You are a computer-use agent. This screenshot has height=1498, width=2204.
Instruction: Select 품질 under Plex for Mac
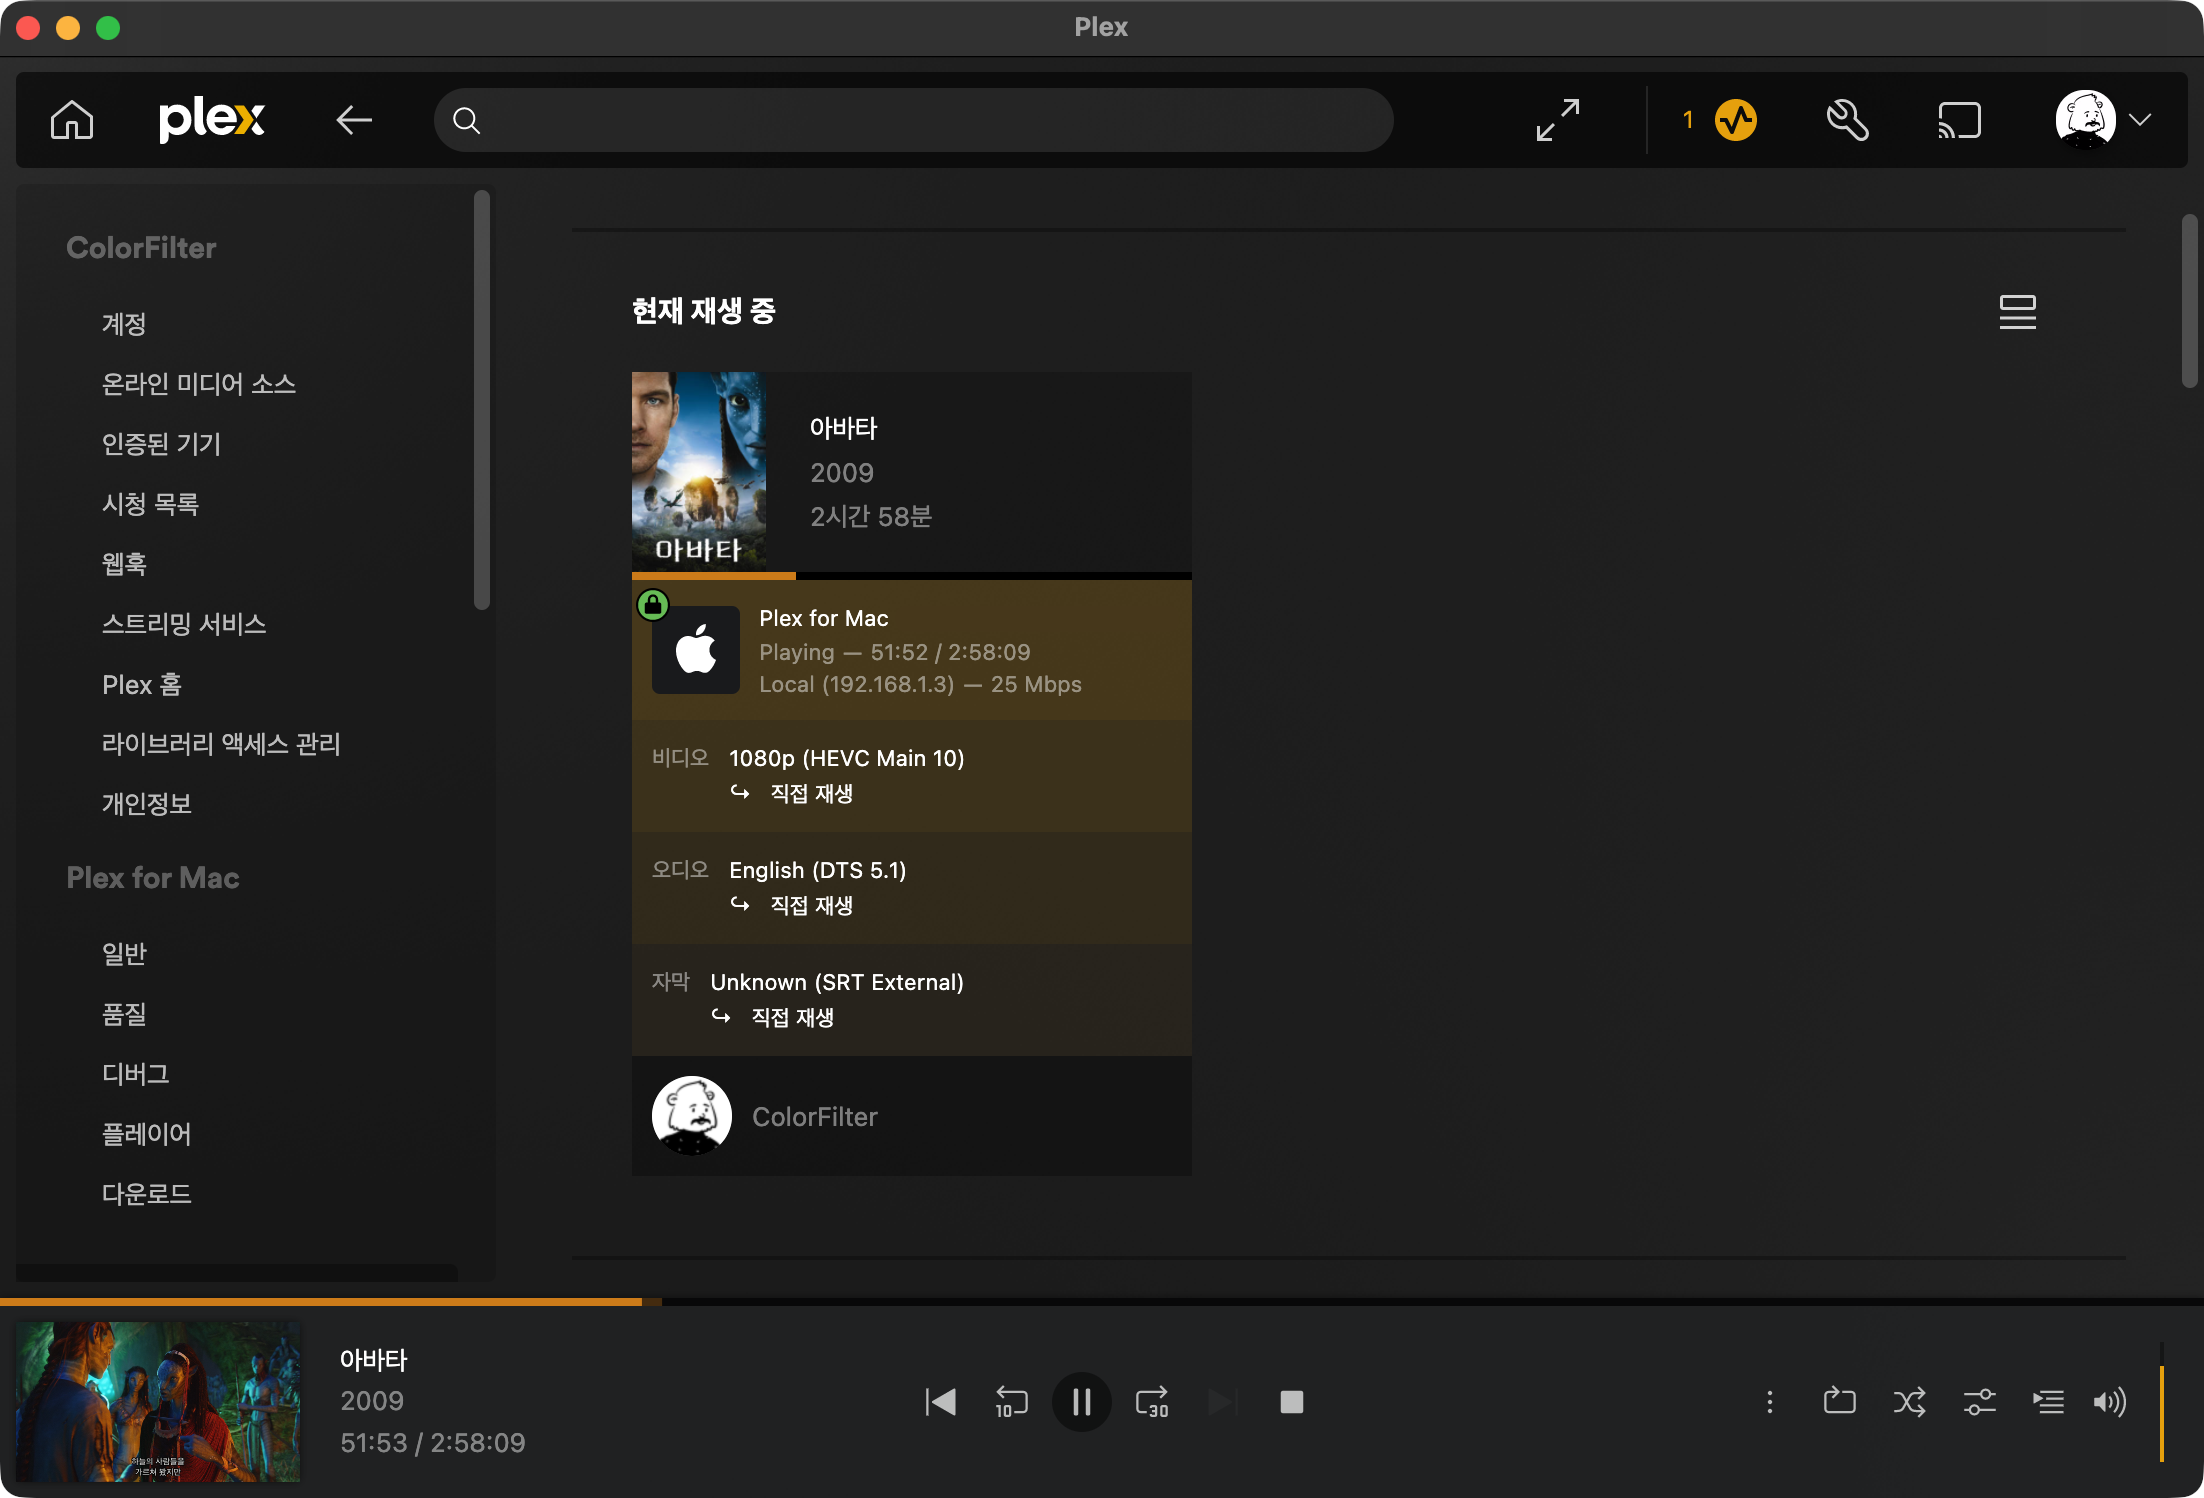pyautogui.click(x=124, y=1014)
